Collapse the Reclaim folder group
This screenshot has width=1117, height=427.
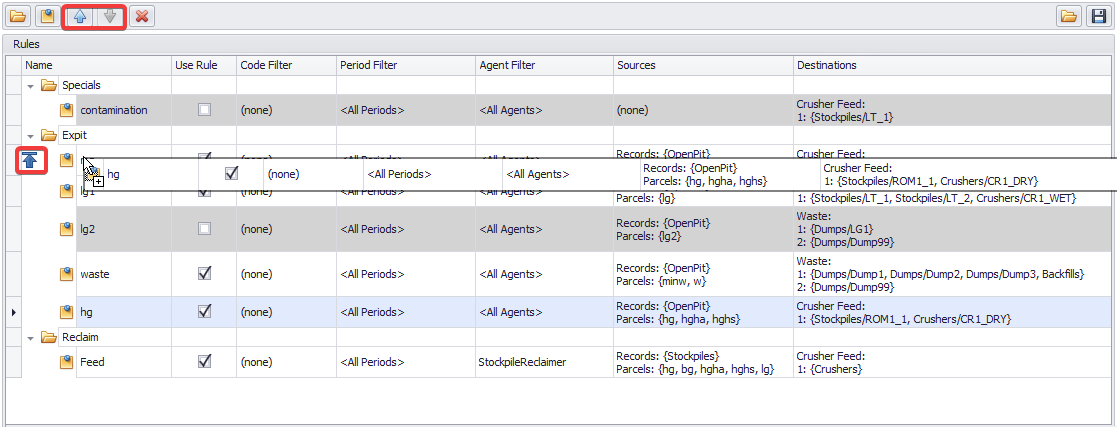pos(31,338)
